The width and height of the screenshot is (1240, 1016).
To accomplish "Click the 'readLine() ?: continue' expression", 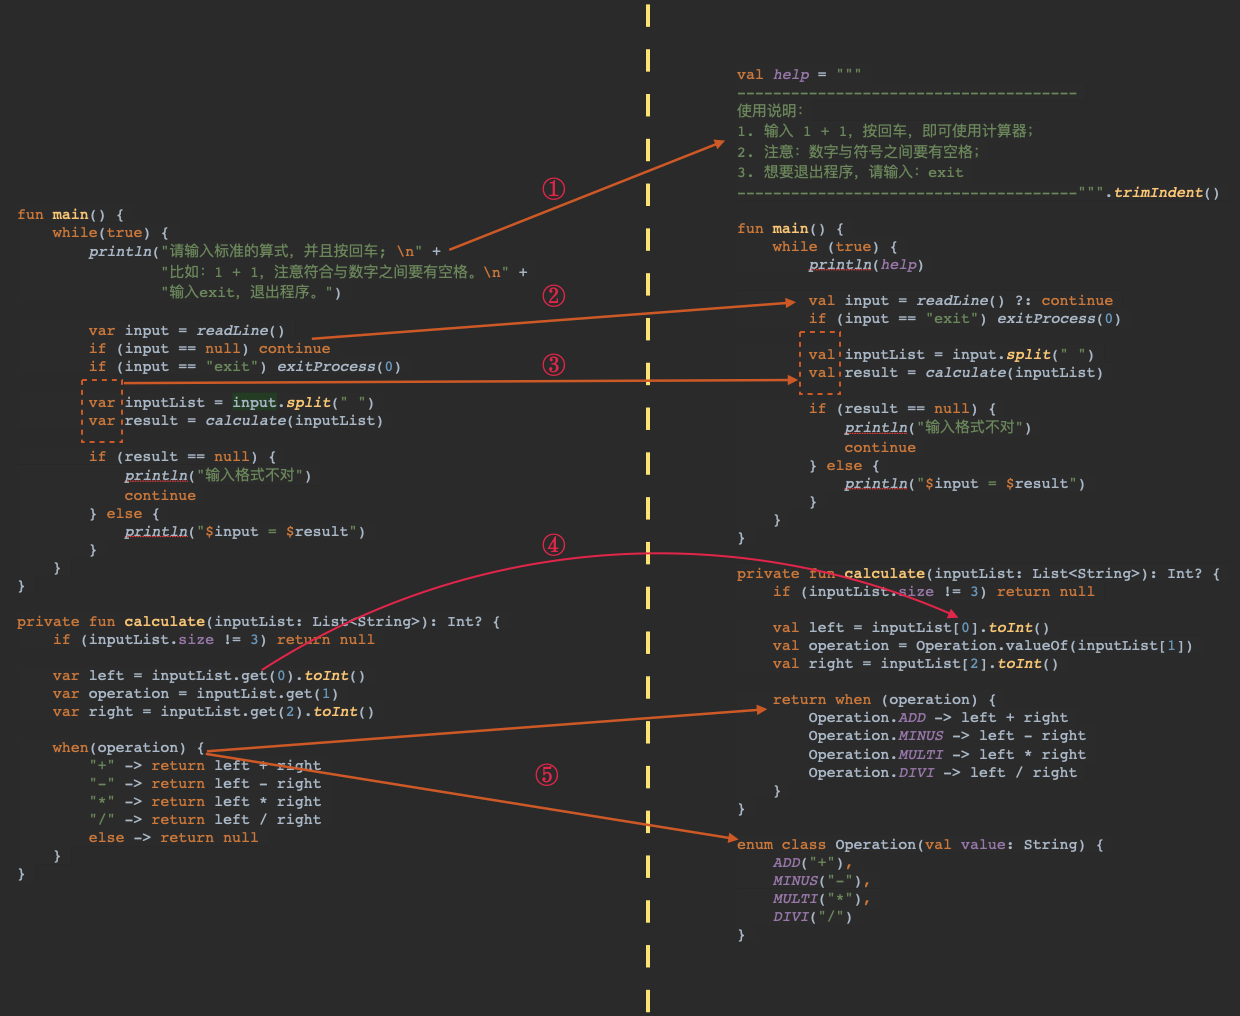I will pos(1013,301).
